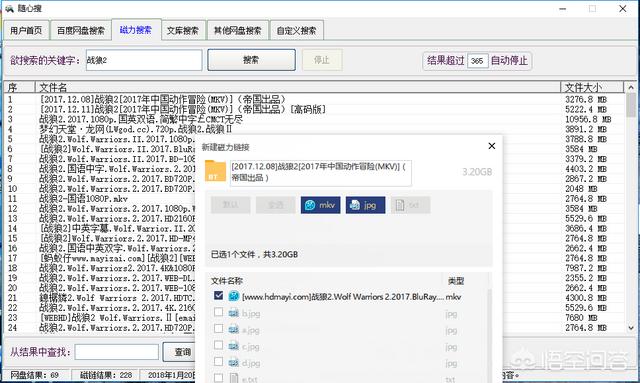The image size is (640, 383).
Task: Click 磁链结果: 228 status entry
Action: [106, 375]
